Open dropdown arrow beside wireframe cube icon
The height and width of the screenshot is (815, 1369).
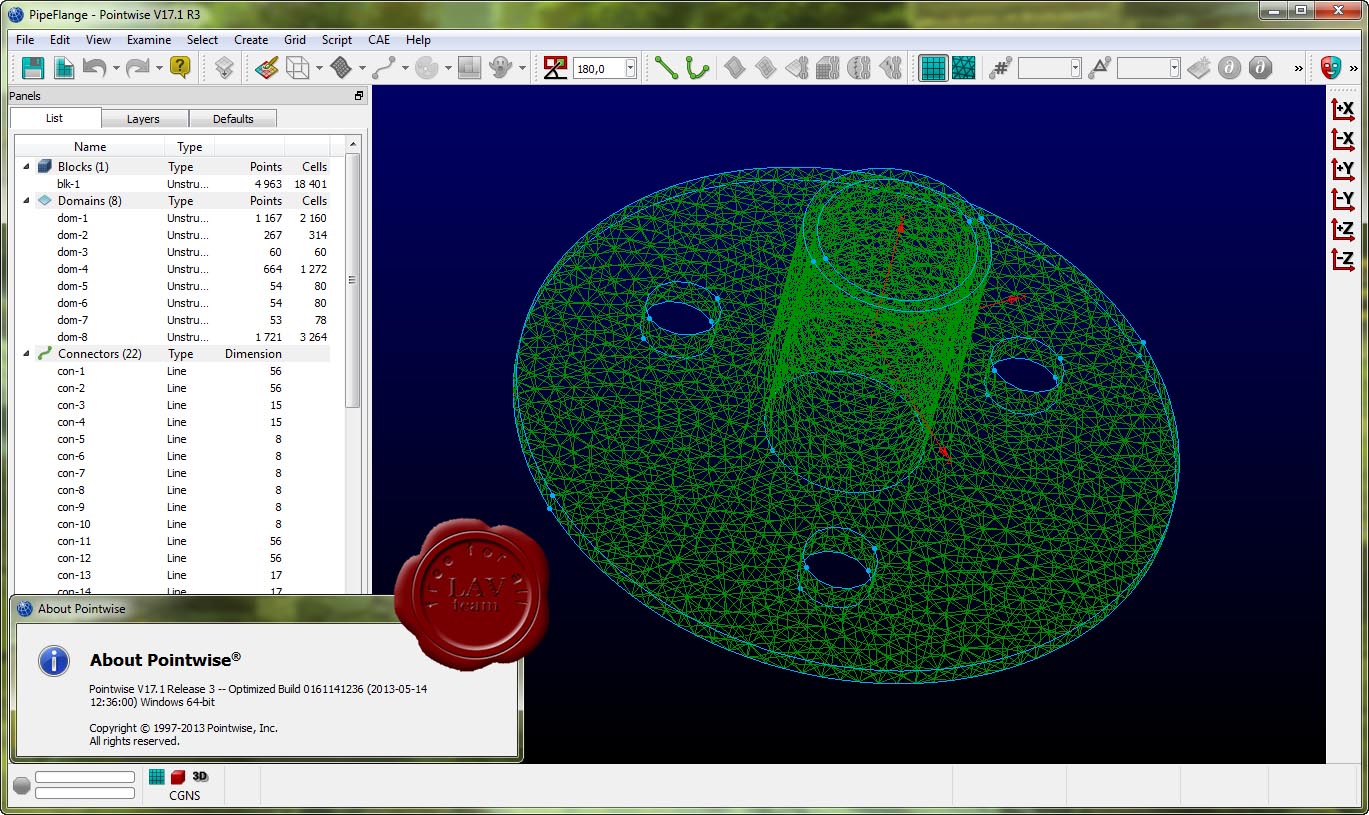point(318,68)
